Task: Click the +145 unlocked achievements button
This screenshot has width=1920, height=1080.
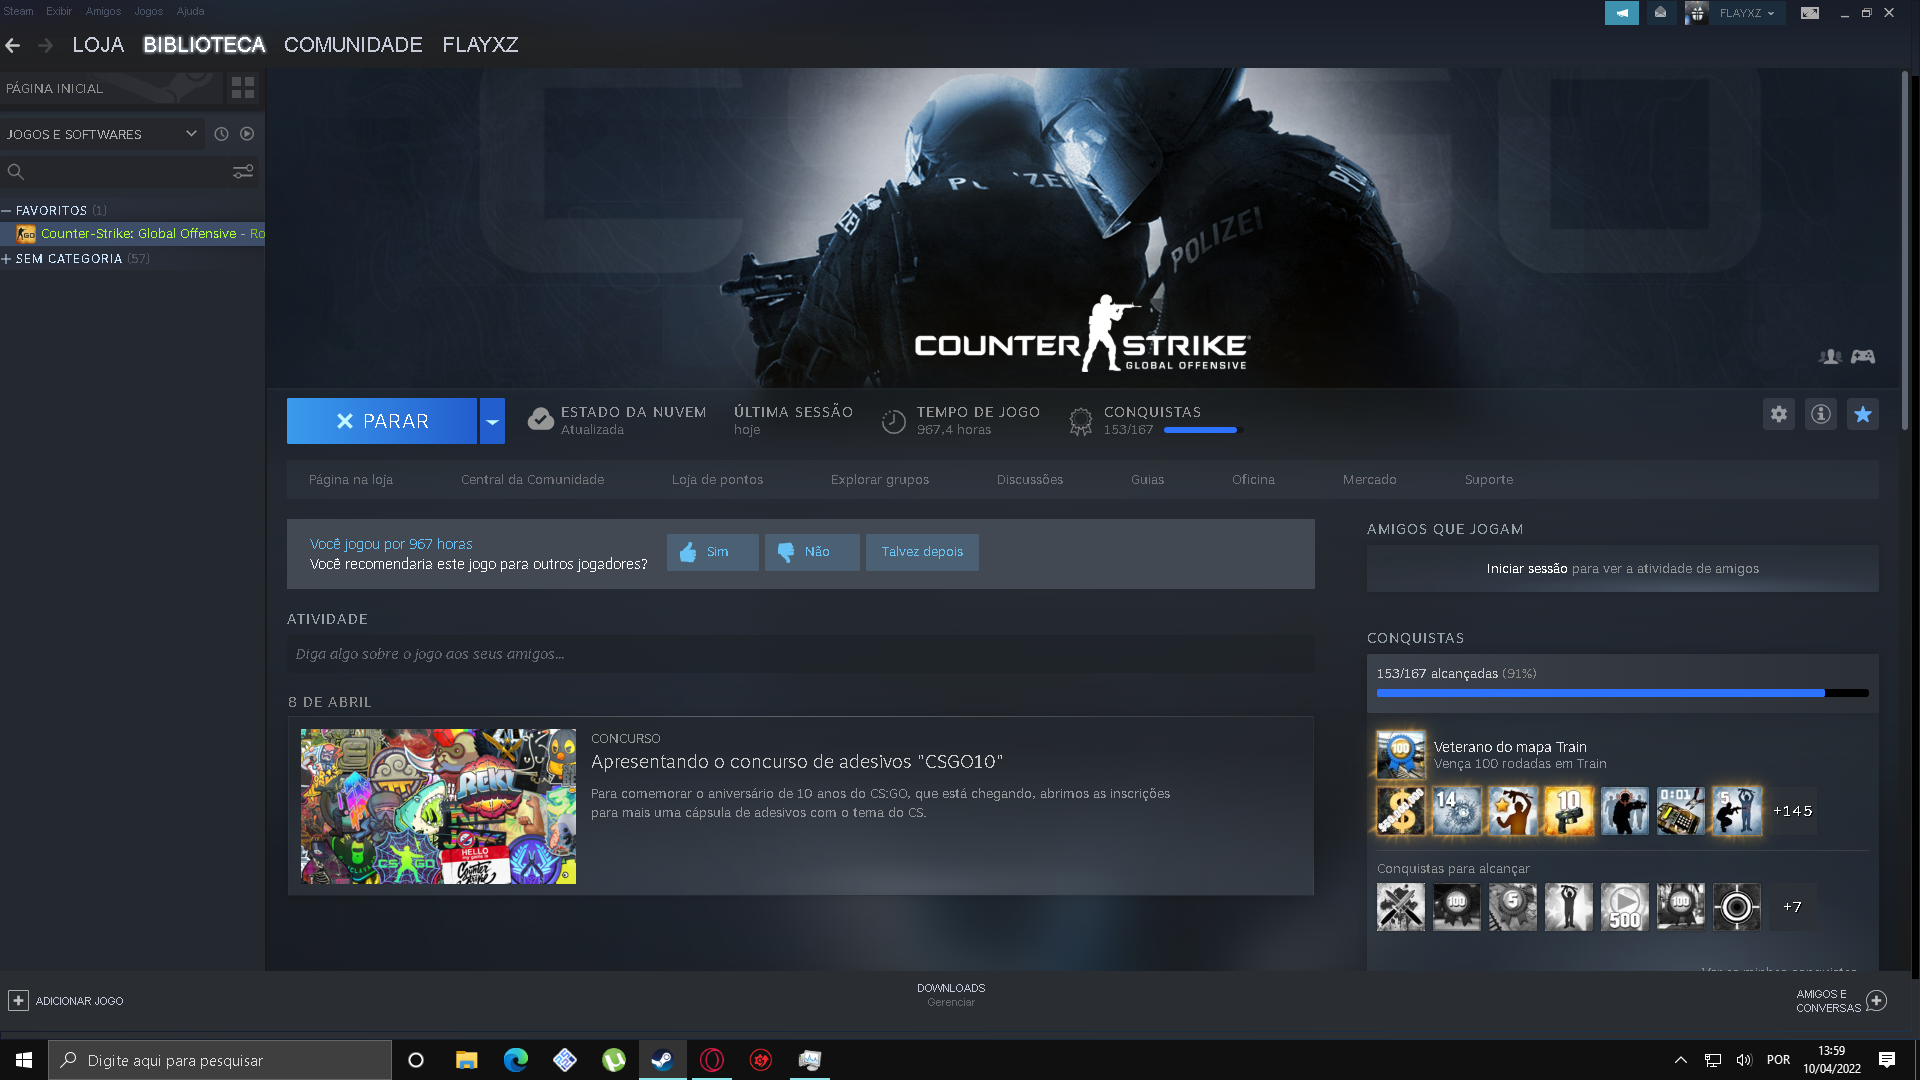Action: click(1792, 811)
